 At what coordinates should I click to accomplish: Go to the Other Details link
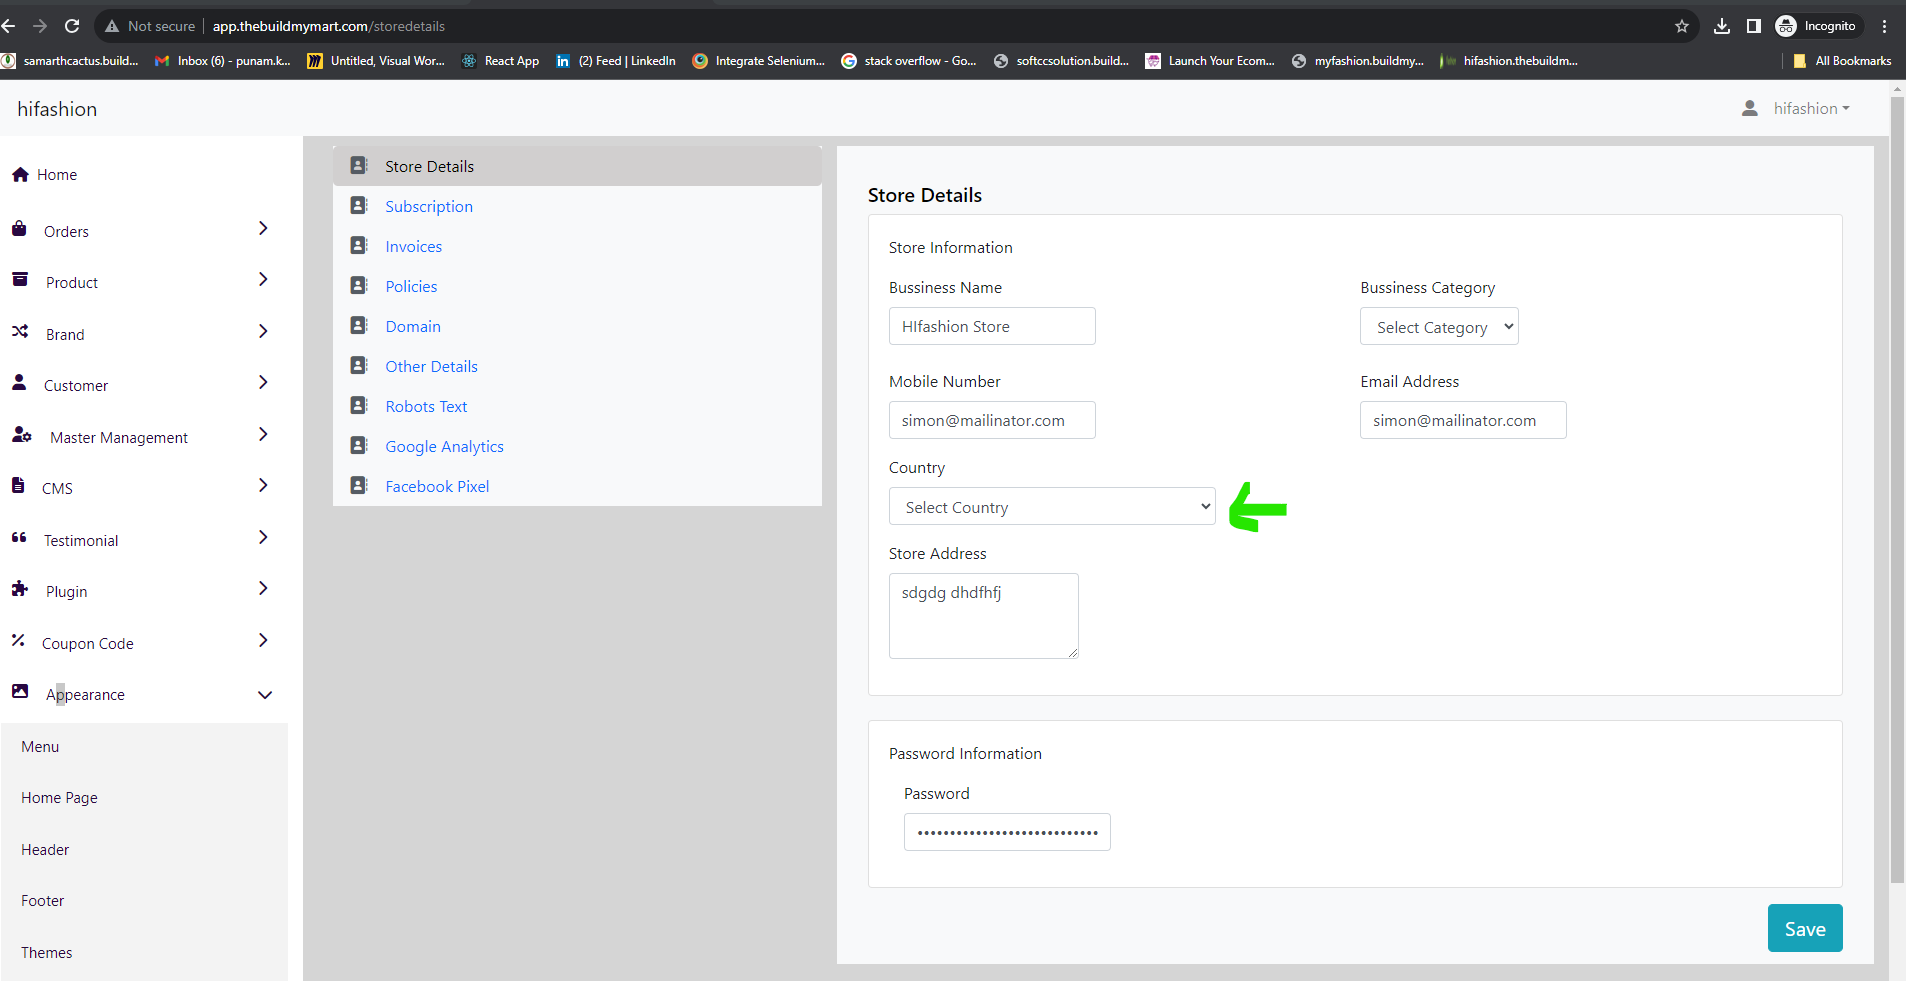431,366
